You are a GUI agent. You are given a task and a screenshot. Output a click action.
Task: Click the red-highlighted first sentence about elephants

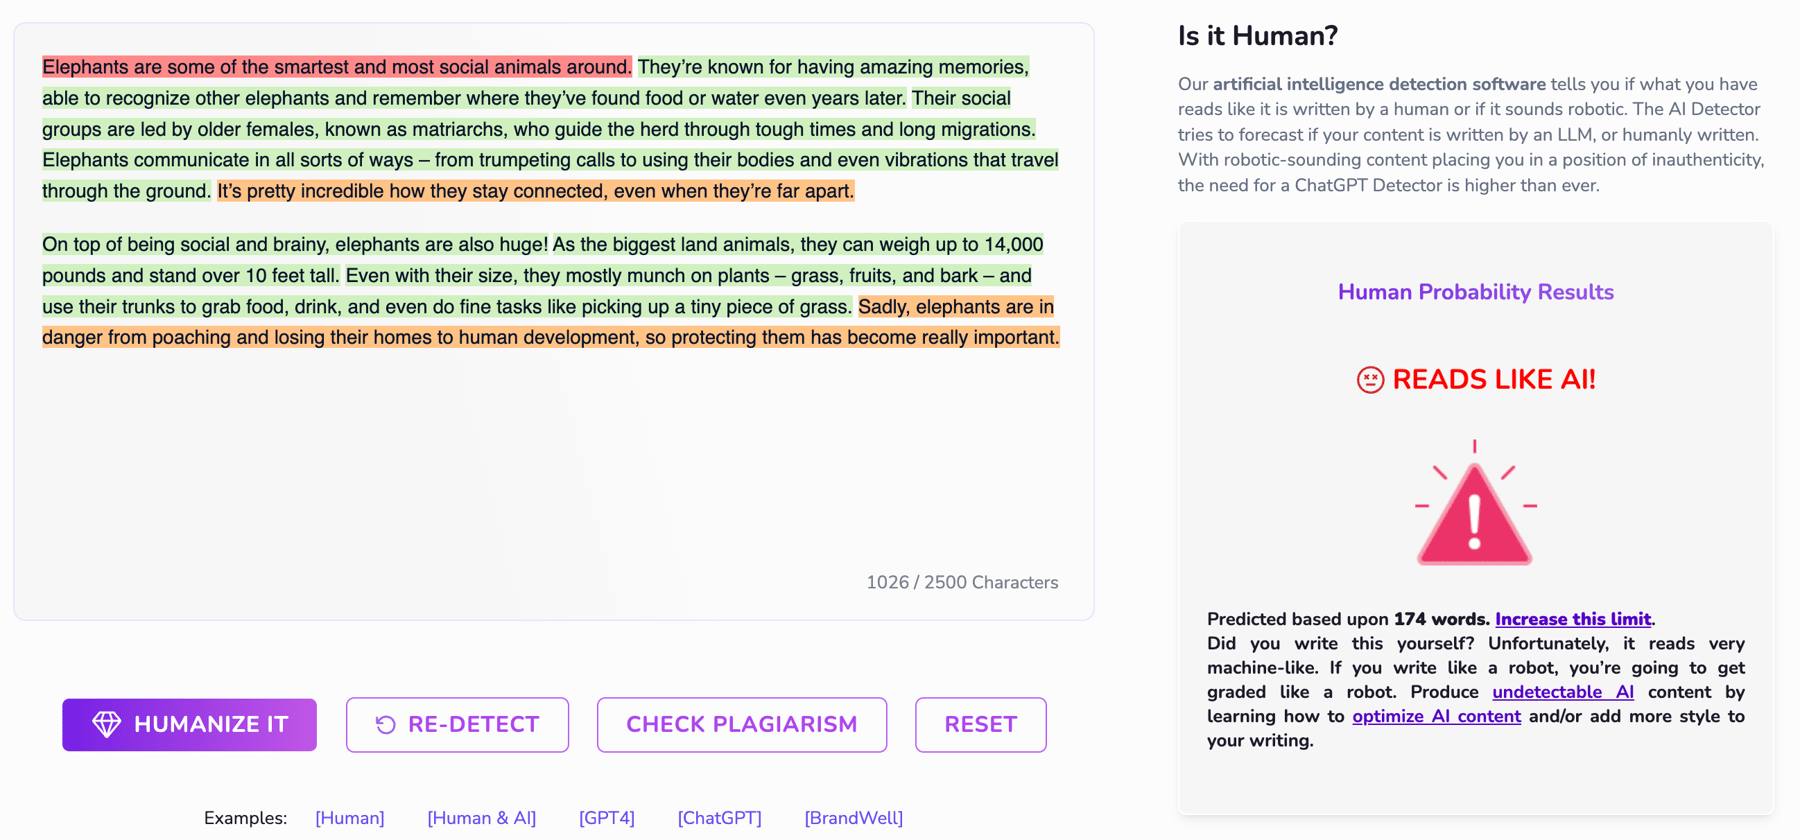point(337,67)
